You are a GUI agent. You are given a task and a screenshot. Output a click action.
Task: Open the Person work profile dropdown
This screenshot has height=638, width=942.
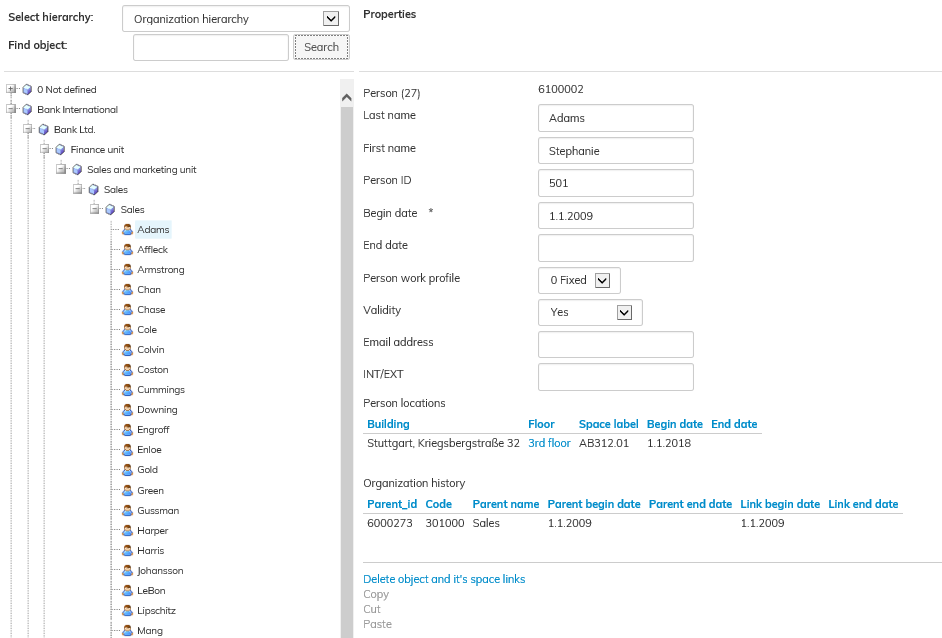click(x=602, y=281)
